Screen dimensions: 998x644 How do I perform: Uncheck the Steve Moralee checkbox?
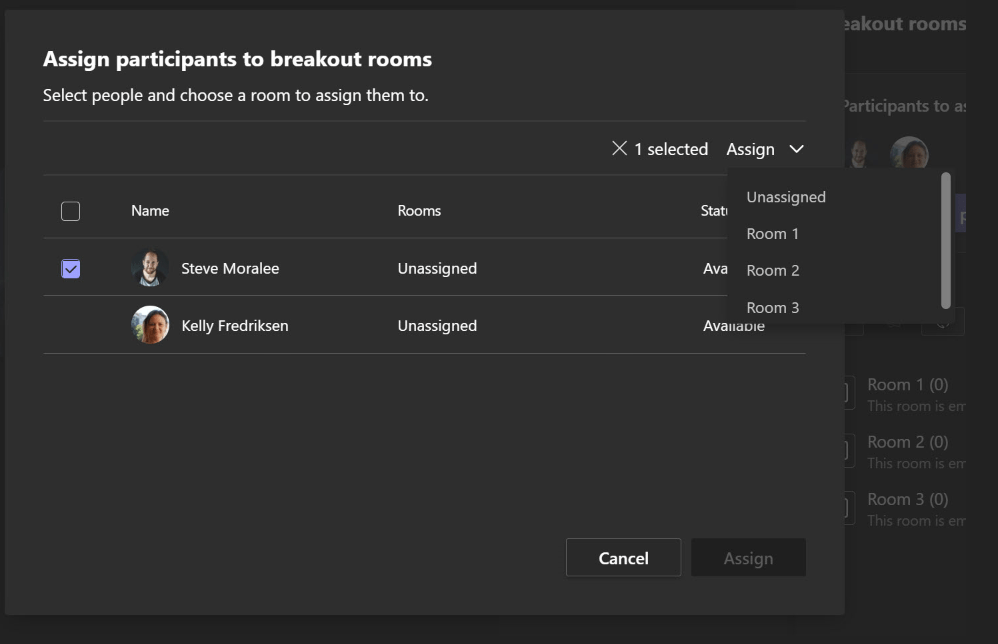(x=70, y=268)
